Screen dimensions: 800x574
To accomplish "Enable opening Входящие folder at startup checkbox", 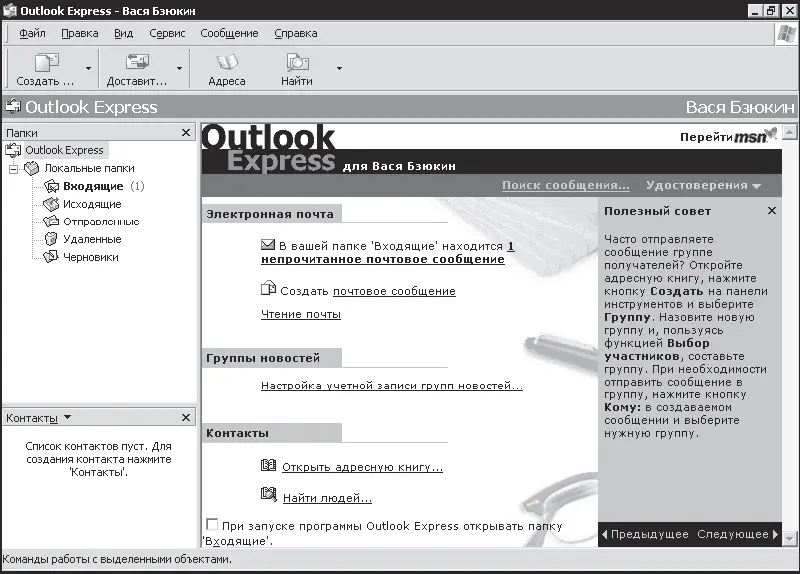I will pos(211,525).
